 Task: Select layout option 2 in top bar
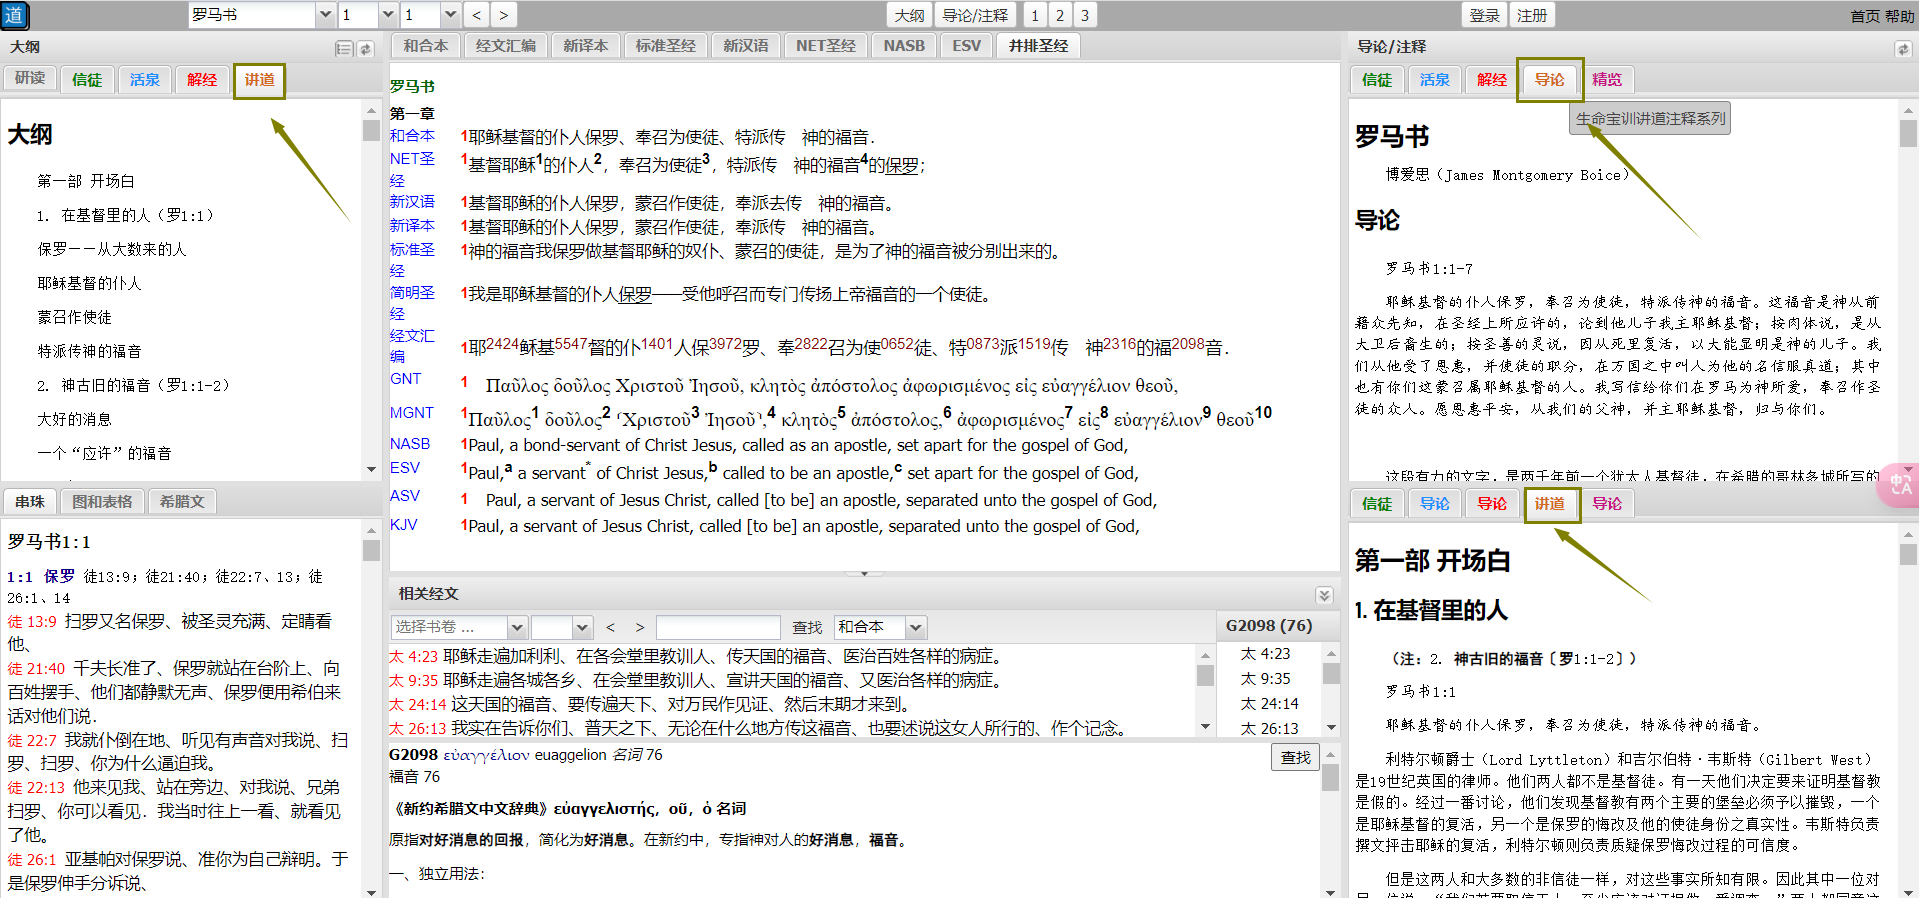click(x=1060, y=15)
